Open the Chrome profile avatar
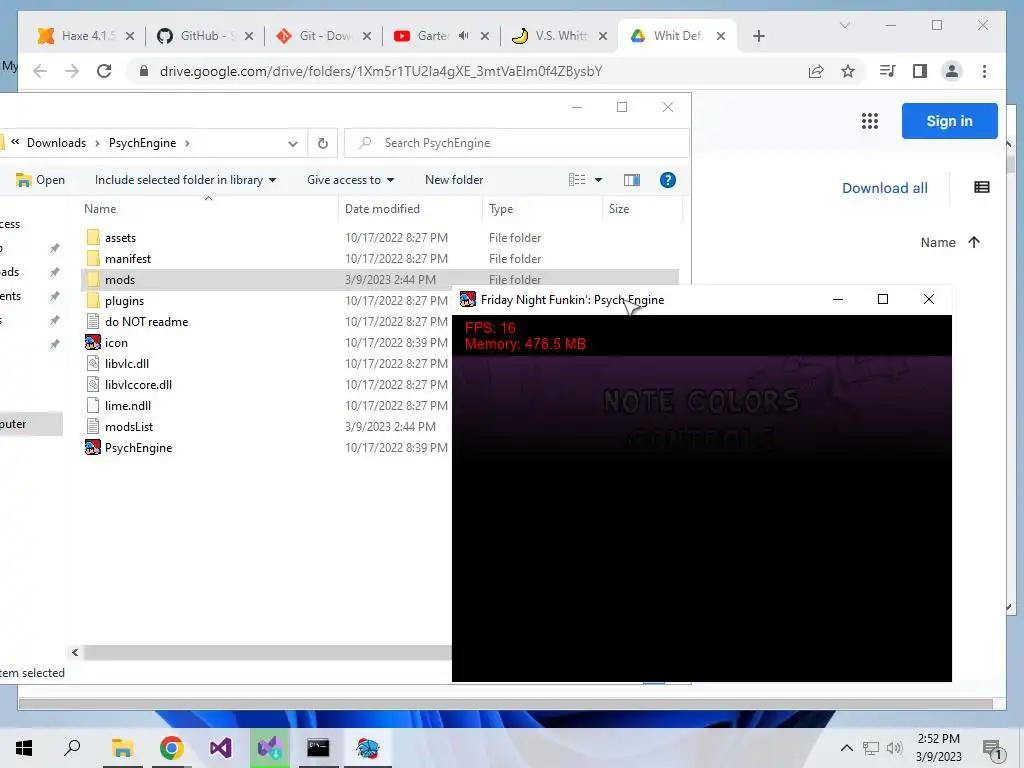This screenshot has height=768, width=1024. tap(952, 71)
